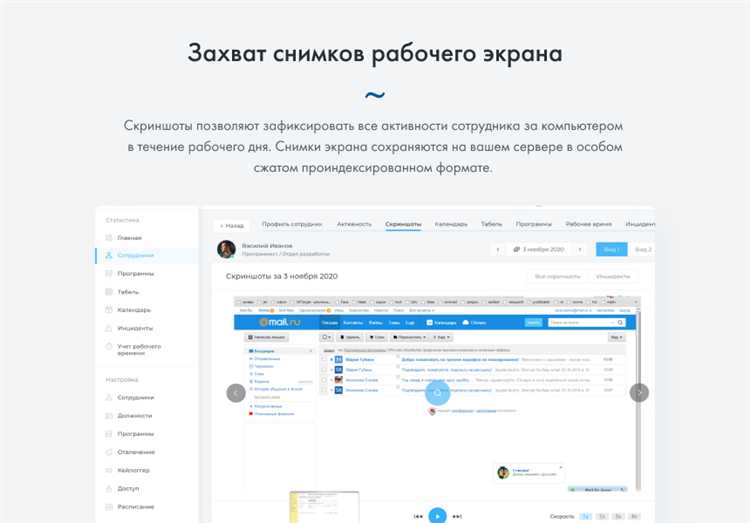Viewport: 750px width, 523px height.
Task: Open Инциденты icon in the sidebar
Action: point(109,328)
